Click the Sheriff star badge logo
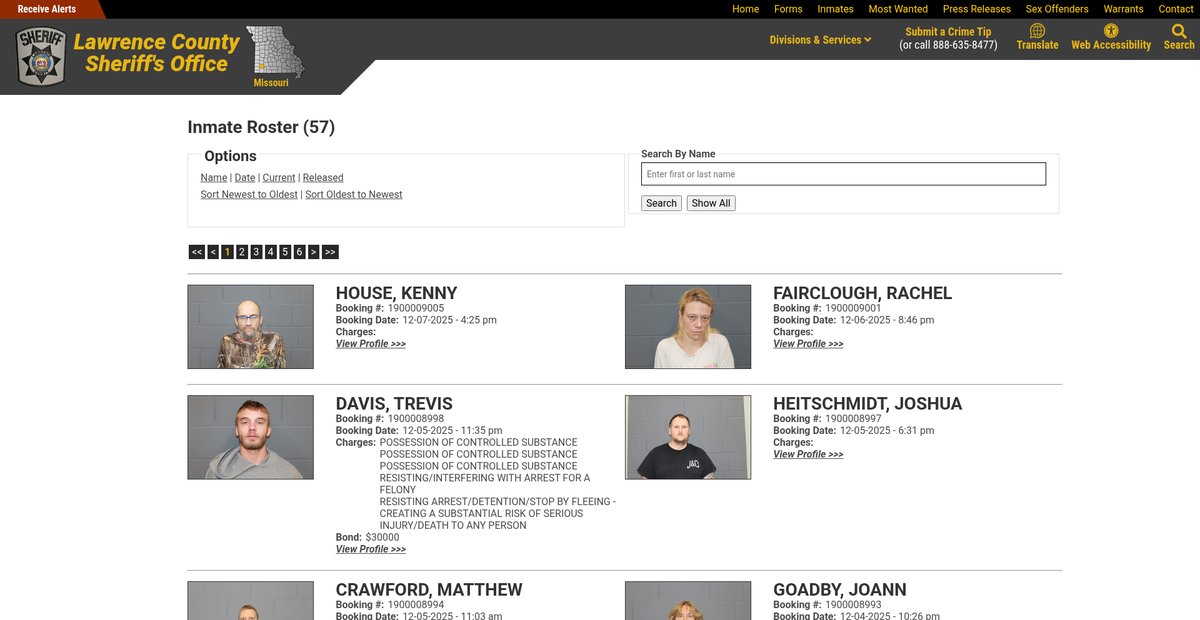The height and width of the screenshot is (620, 1200). coord(42,56)
